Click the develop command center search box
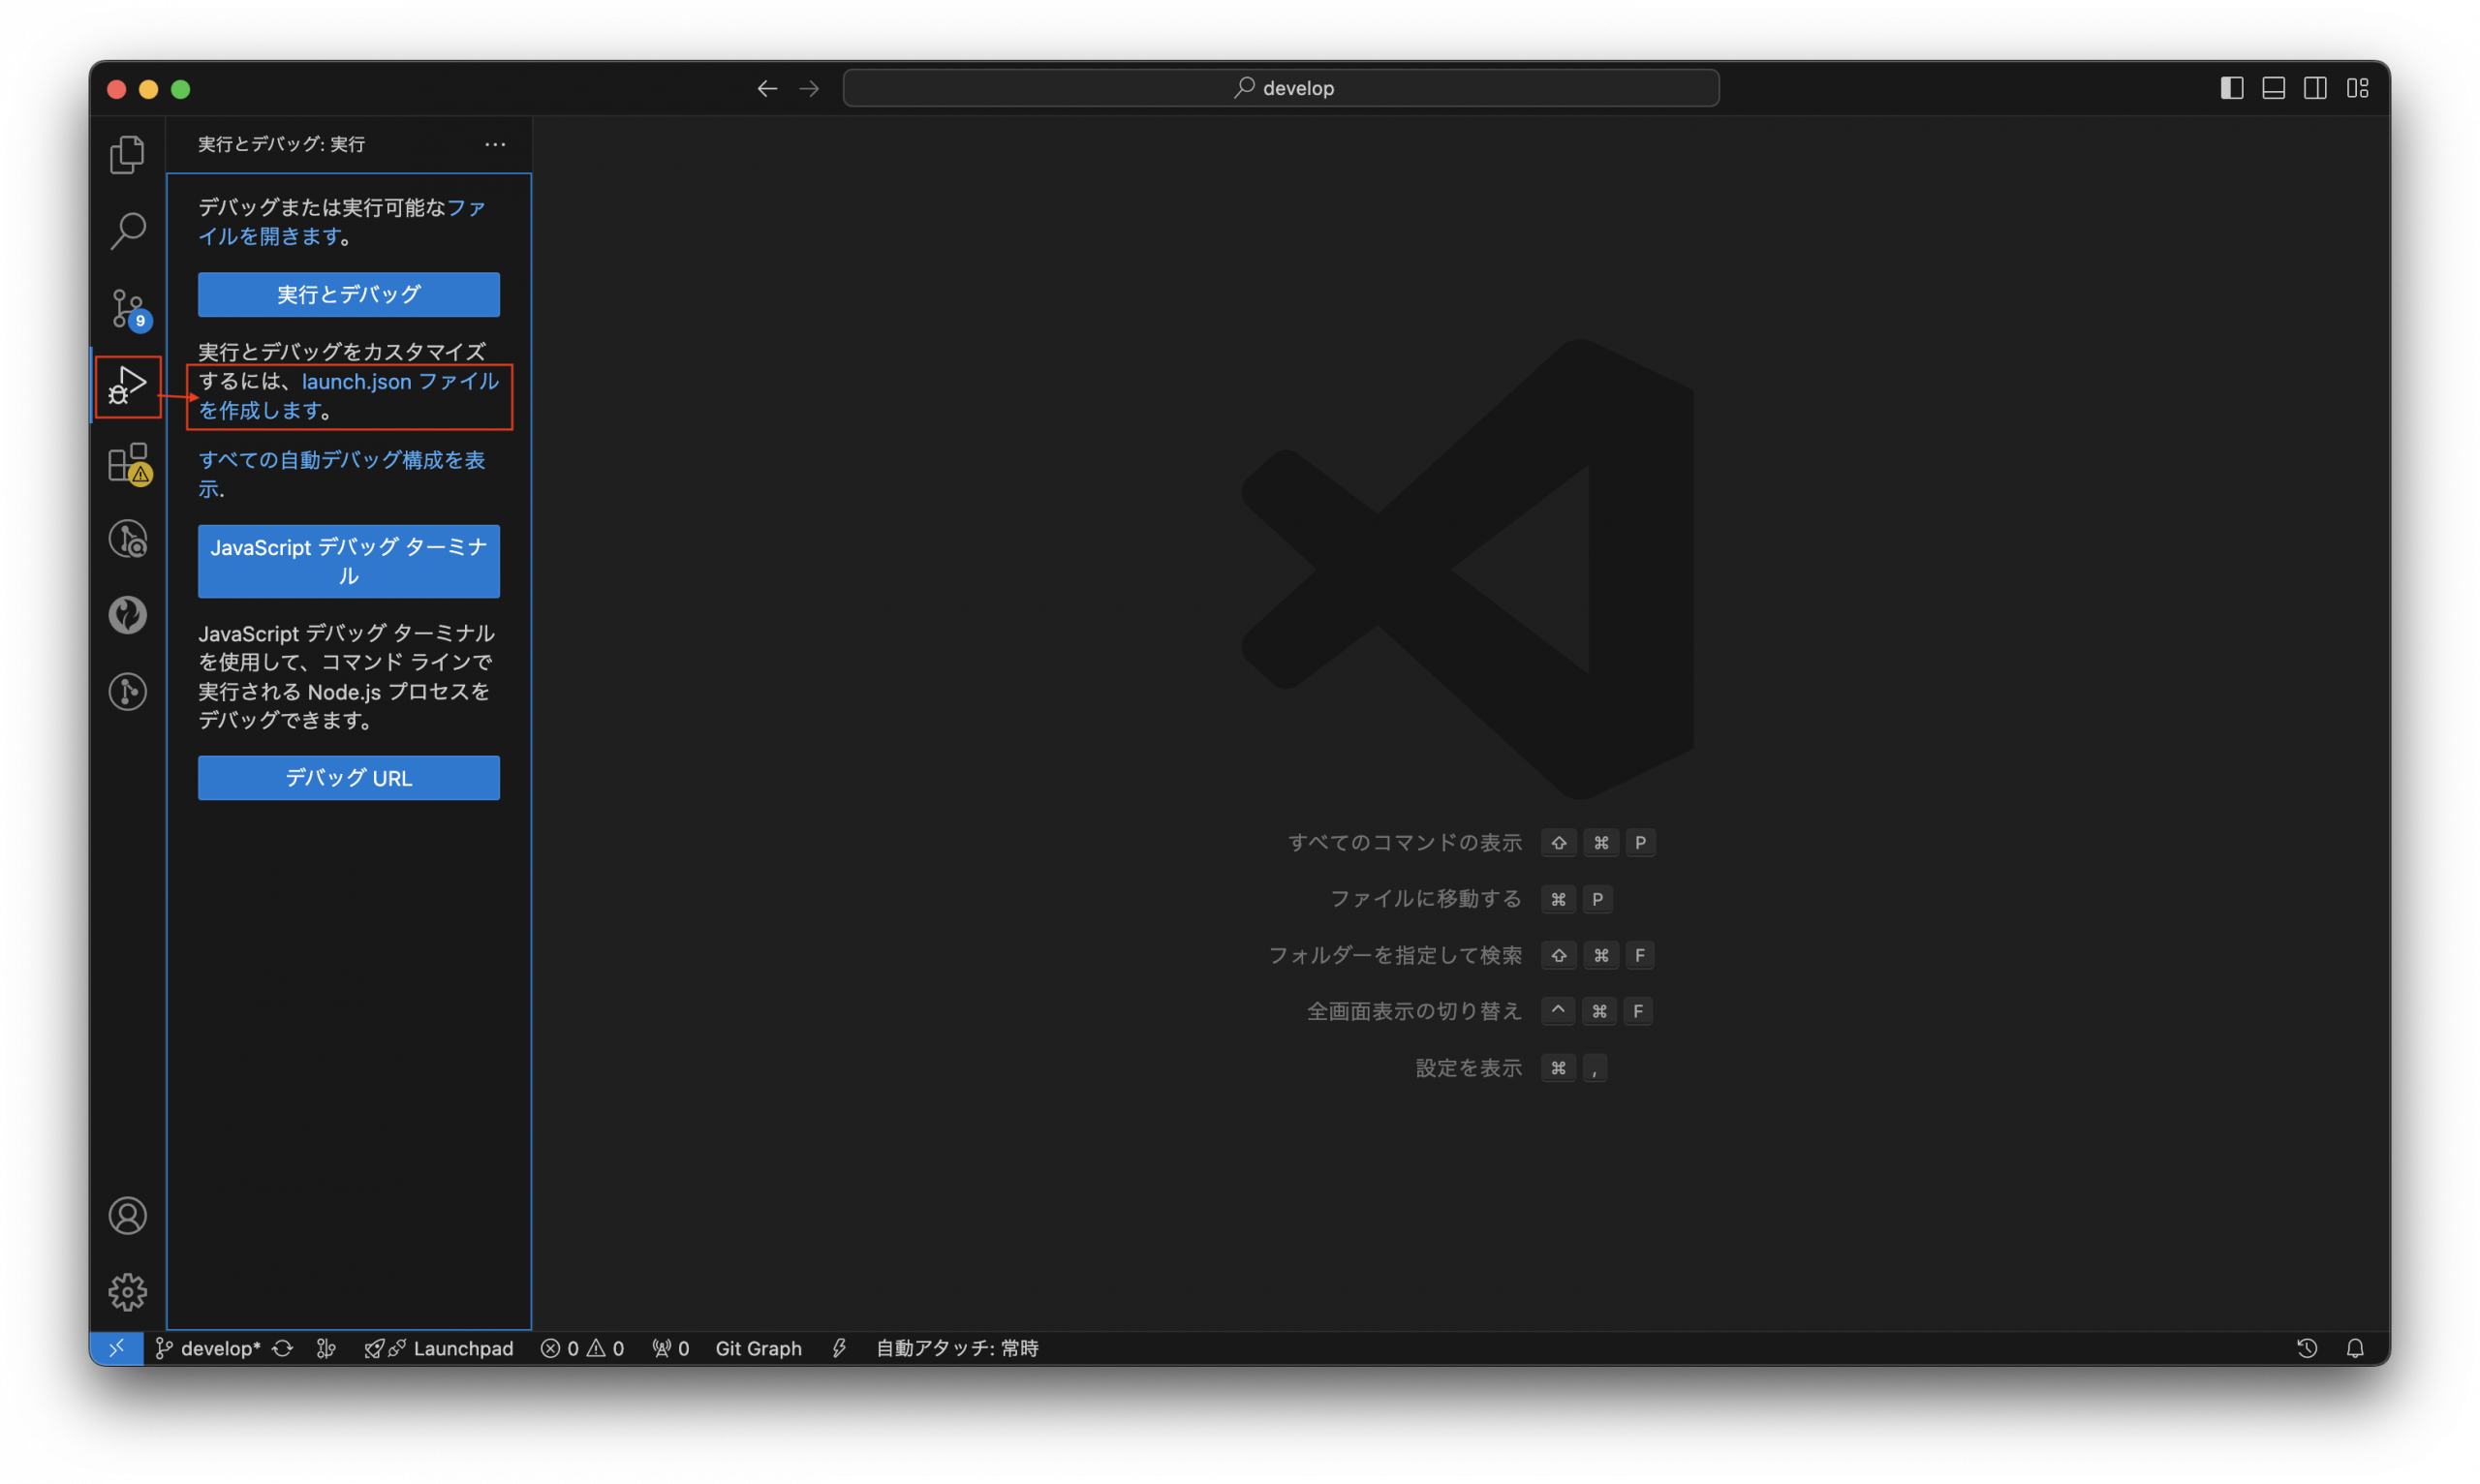The image size is (2480, 1484). point(1281,88)
